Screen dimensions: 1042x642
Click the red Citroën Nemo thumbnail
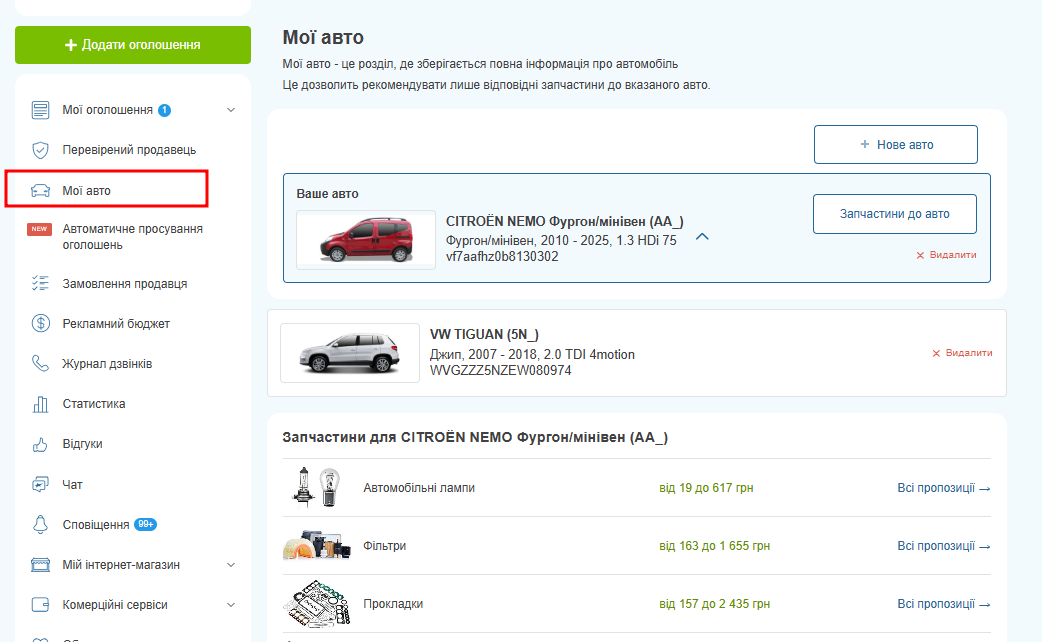366,240
